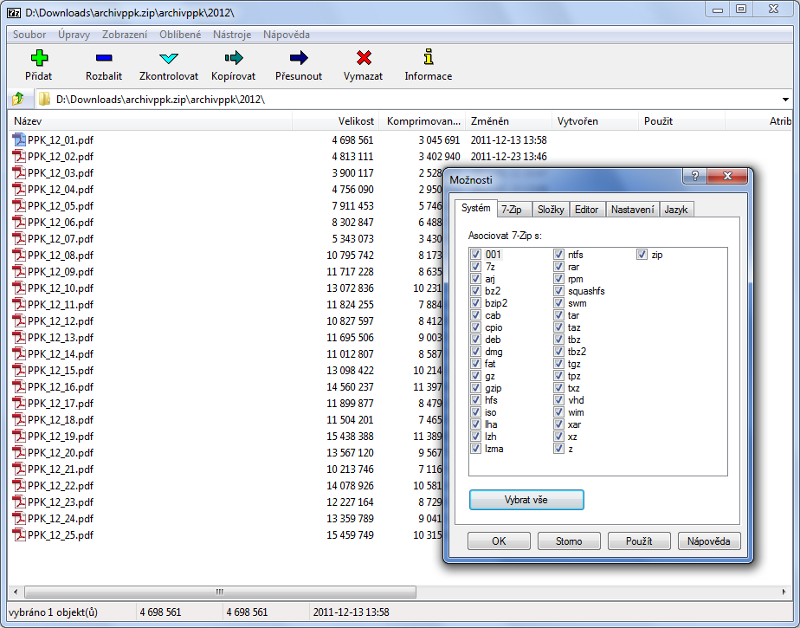Click the Storno button

click(x=568, y=541)
